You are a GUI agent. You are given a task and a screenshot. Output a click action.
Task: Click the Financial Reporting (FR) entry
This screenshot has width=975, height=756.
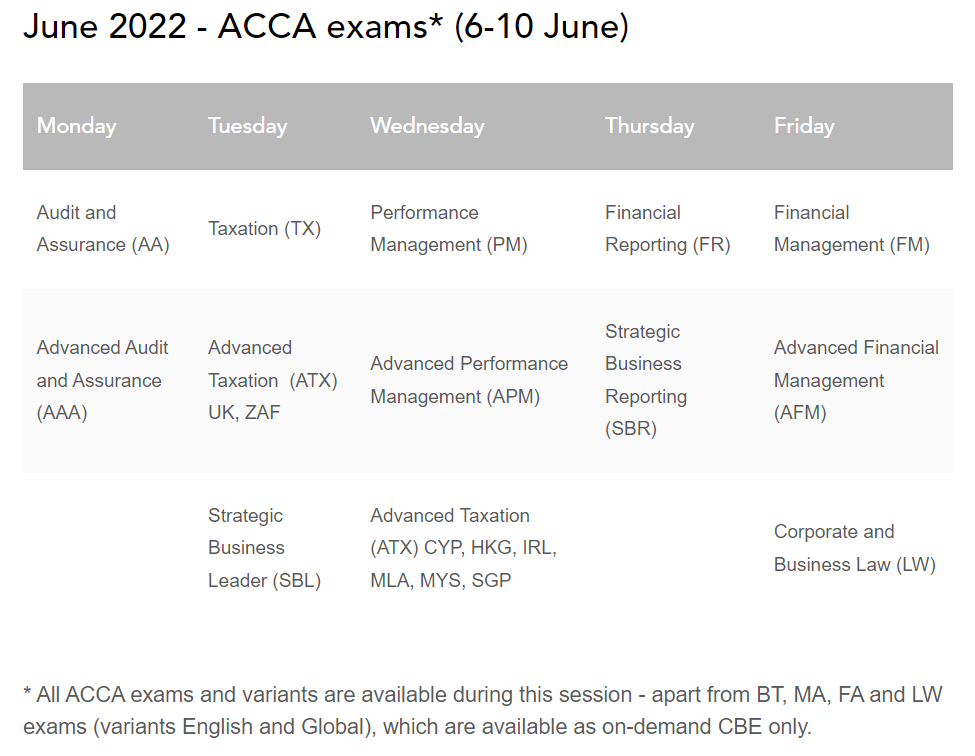667,229
